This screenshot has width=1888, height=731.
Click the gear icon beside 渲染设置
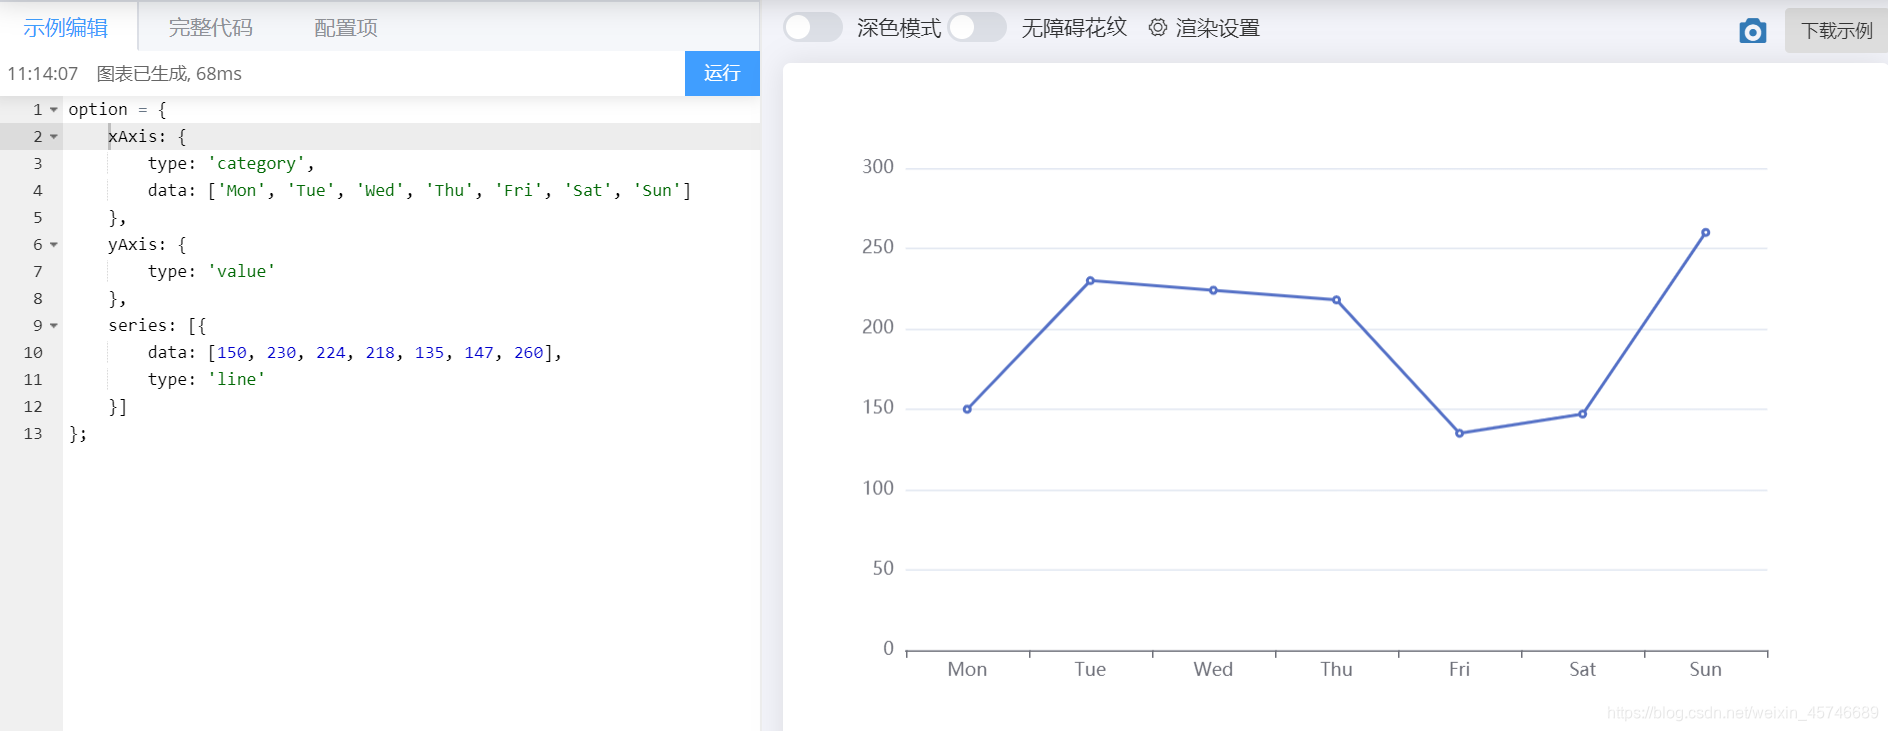point(1157,28)
